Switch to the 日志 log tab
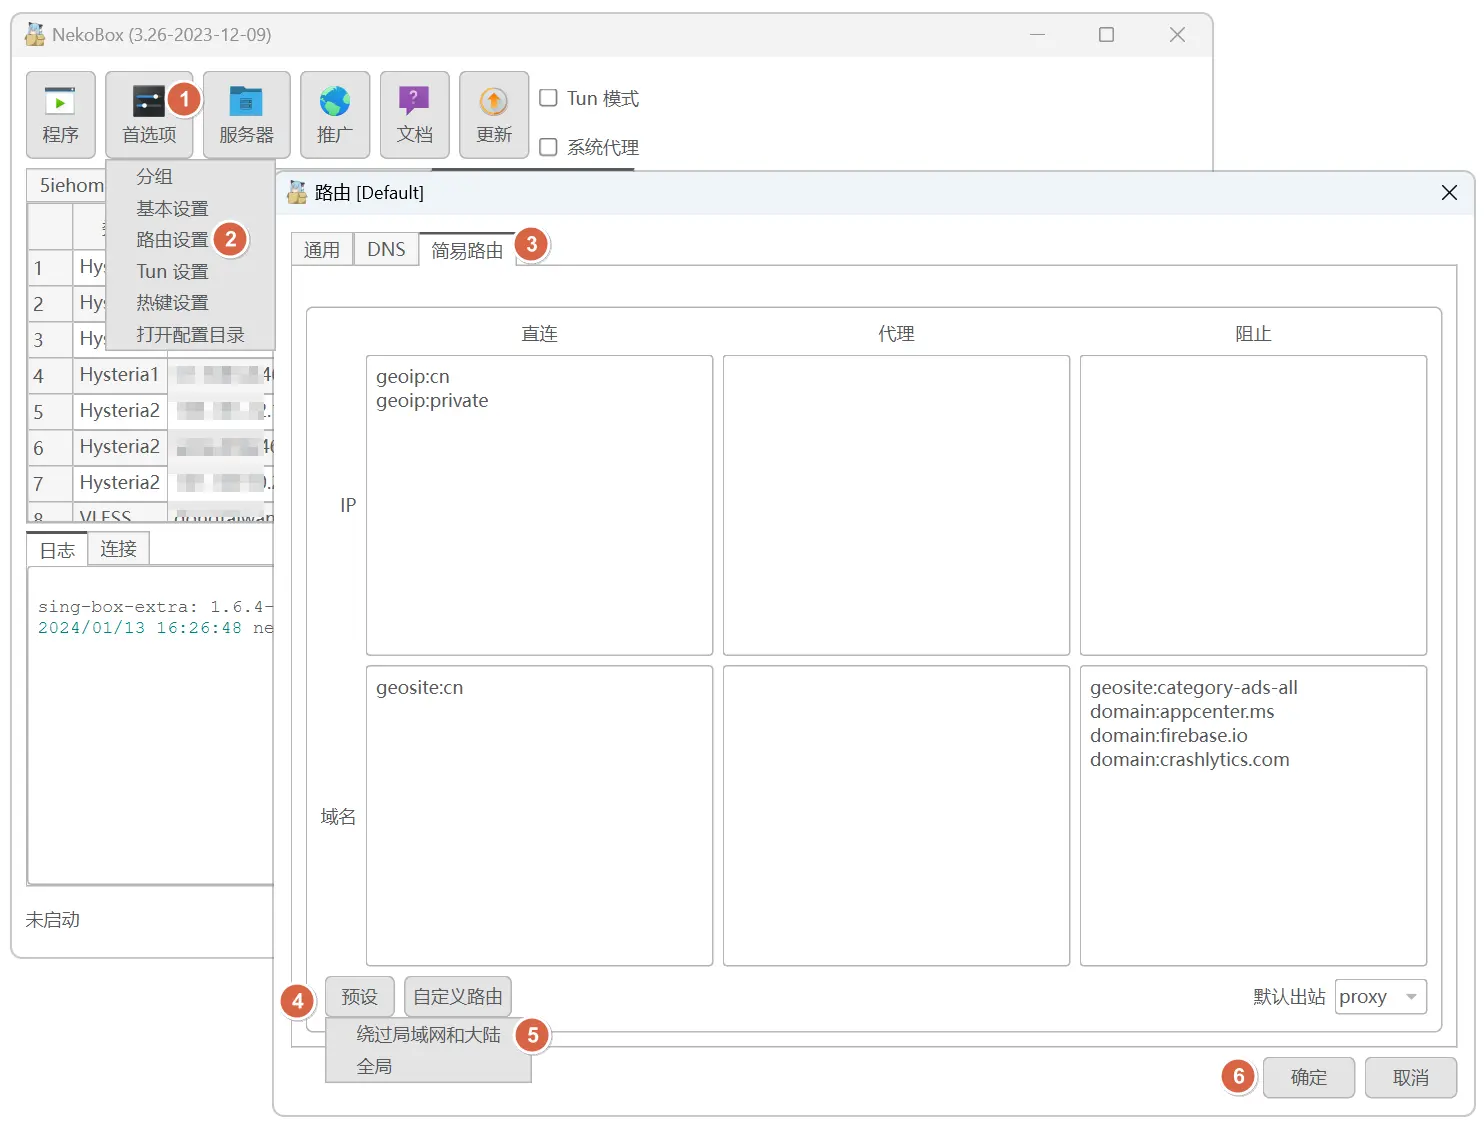 coord(57,550)
